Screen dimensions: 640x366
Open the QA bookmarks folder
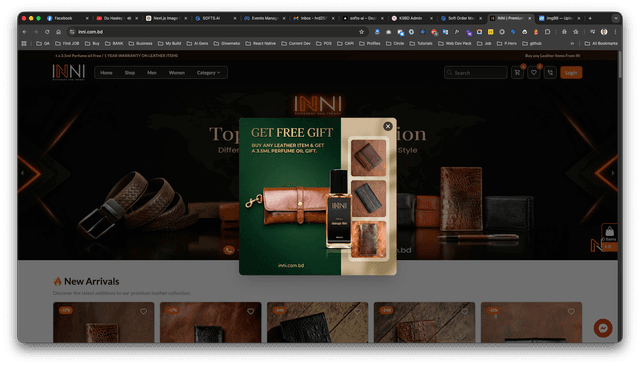(x=43, y=43)
